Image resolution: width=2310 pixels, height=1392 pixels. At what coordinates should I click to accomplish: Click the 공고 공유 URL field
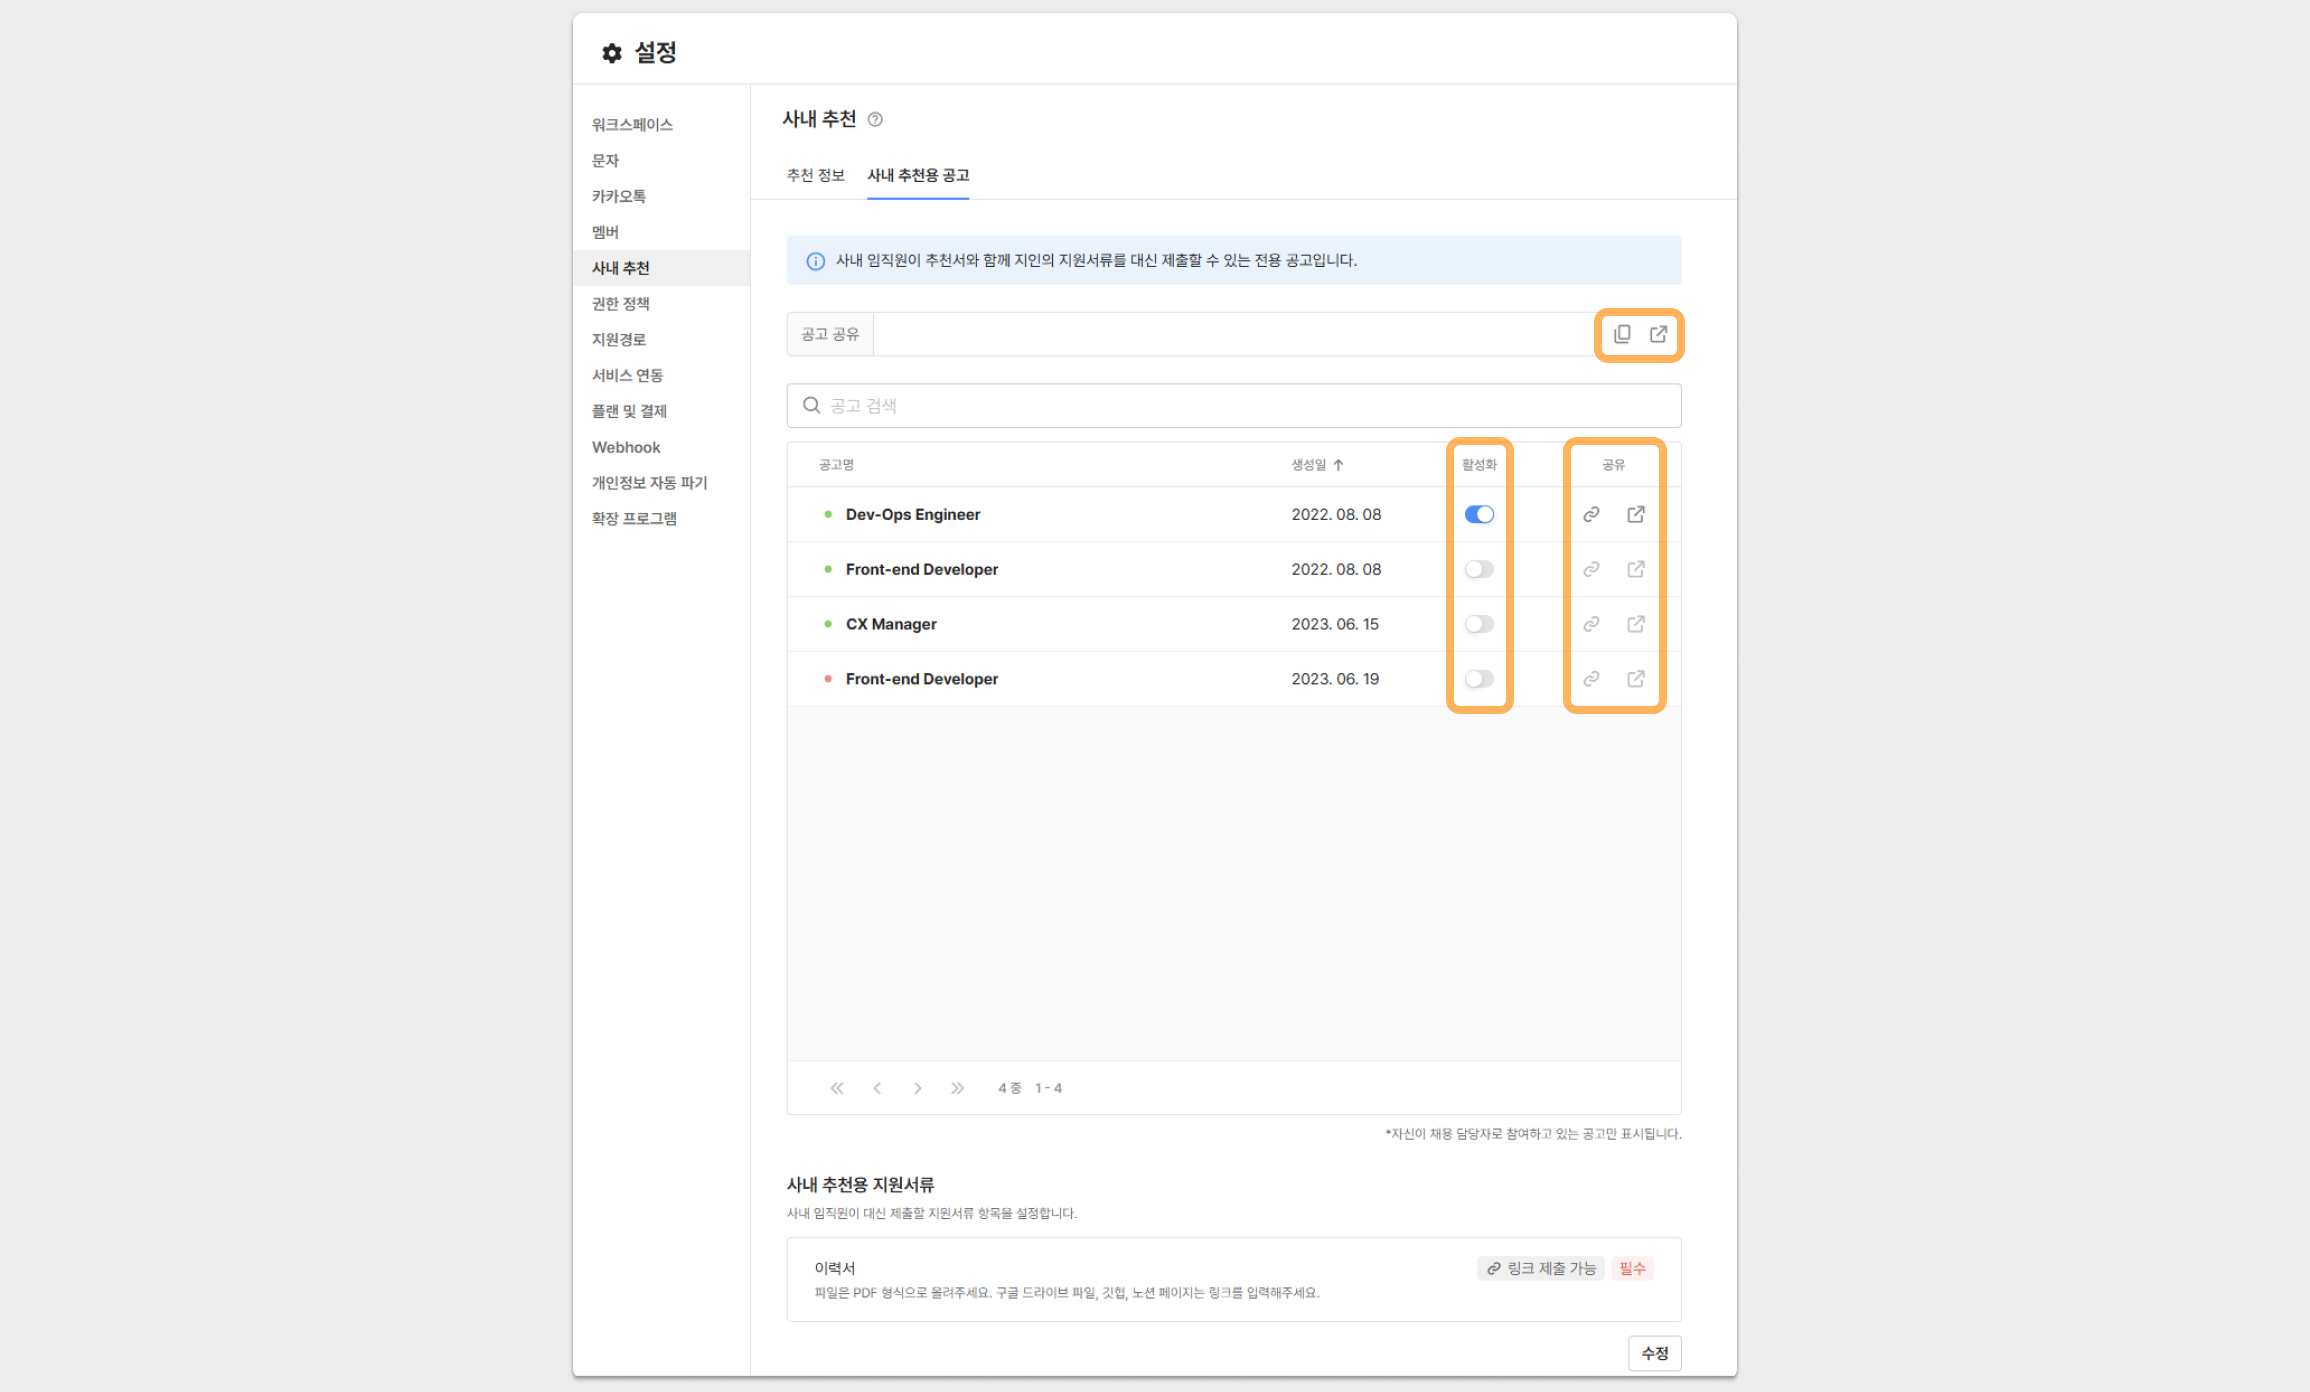tap(1233, 334)
